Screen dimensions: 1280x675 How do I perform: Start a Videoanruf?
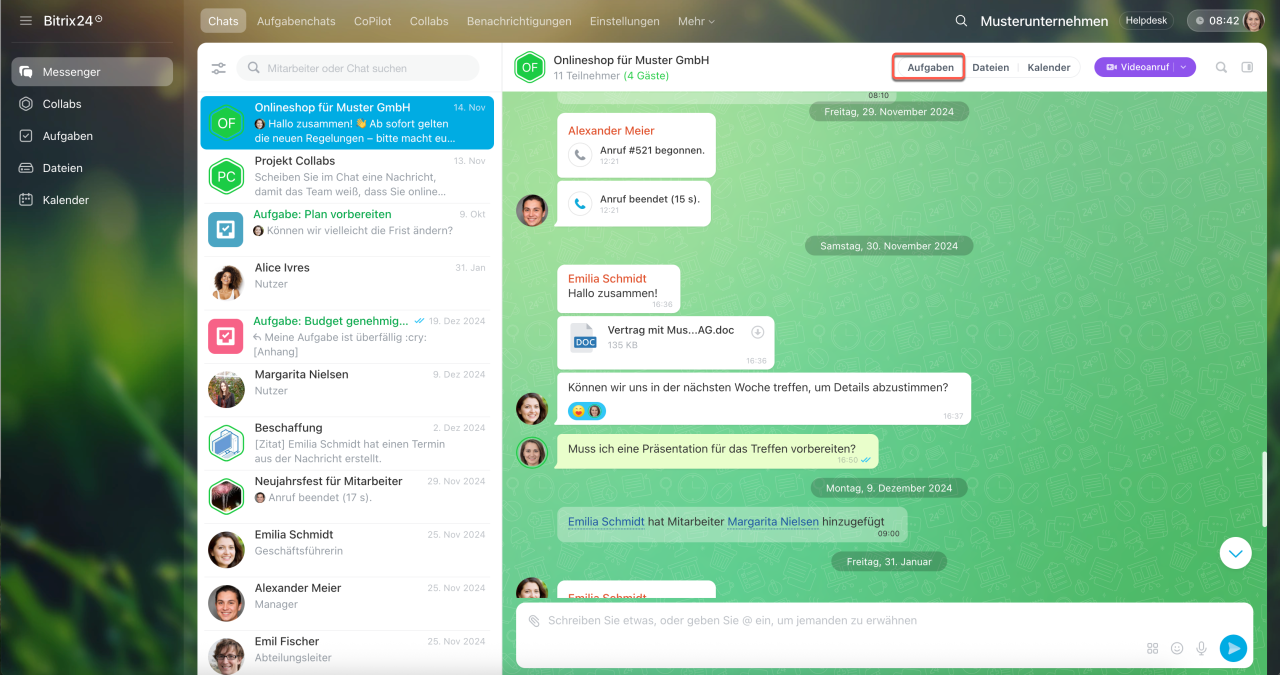(x=1137, y=67)
